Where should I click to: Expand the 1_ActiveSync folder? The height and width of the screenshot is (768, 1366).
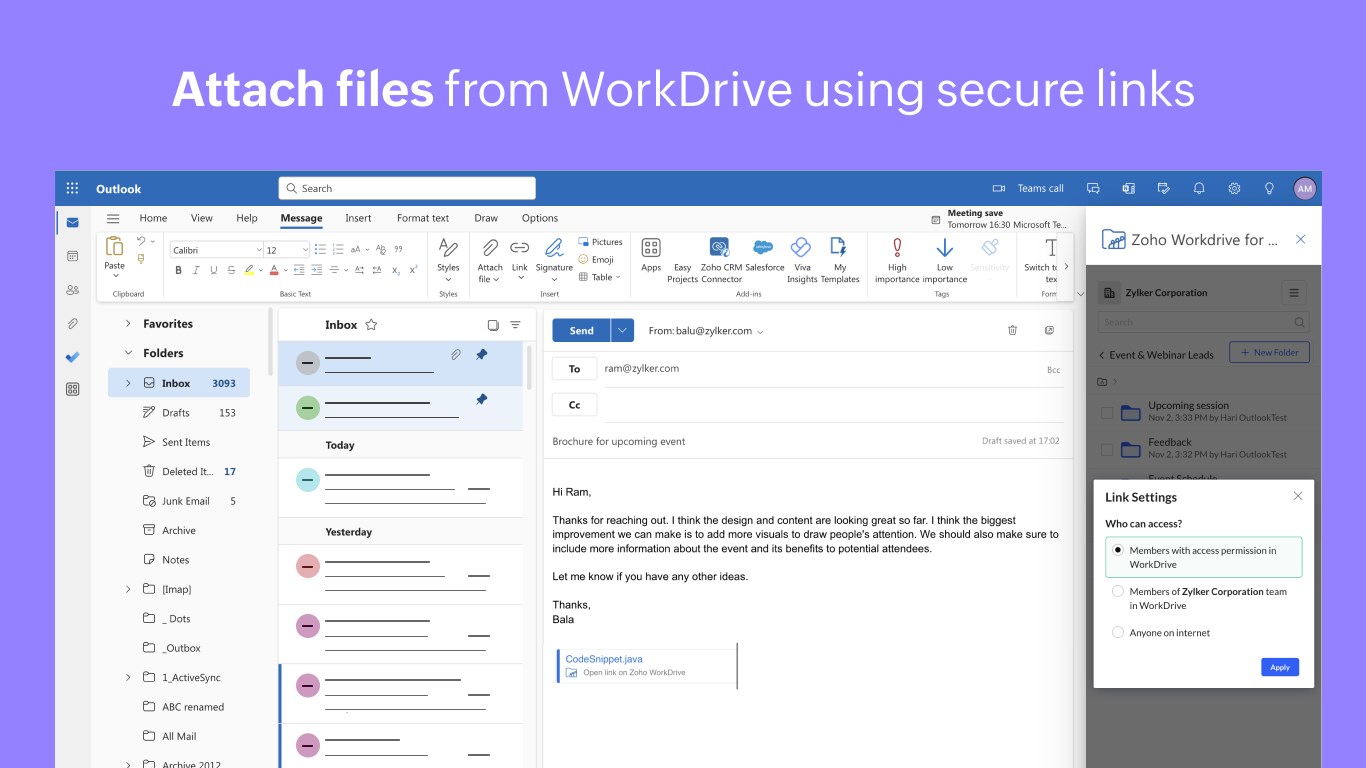click(128, 677)
